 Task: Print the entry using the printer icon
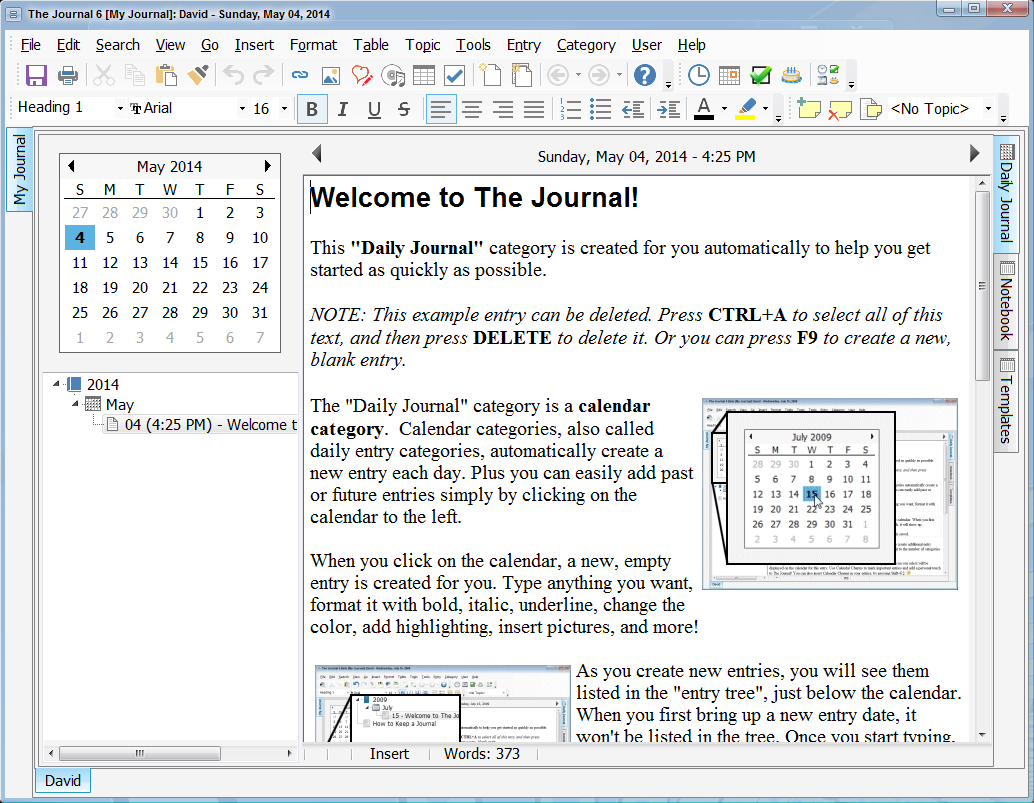point(68,75)
